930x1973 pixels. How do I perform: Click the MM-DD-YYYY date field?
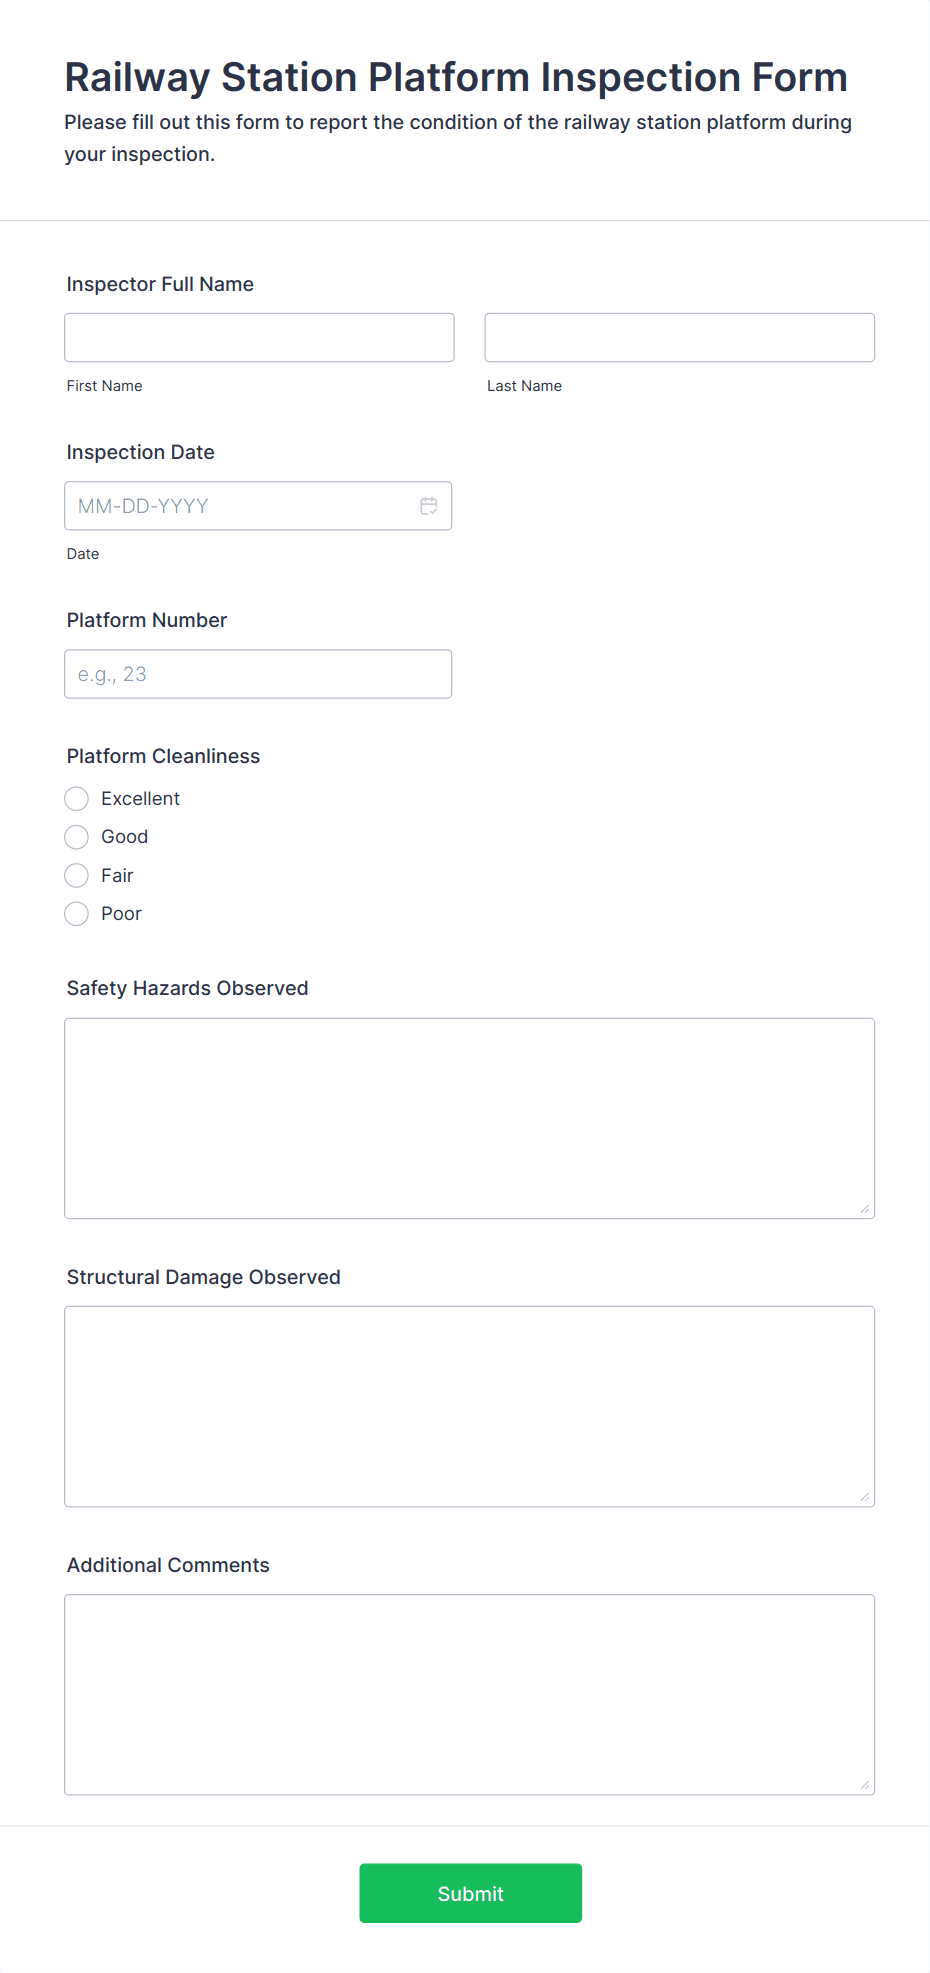[x=240, y=506]
